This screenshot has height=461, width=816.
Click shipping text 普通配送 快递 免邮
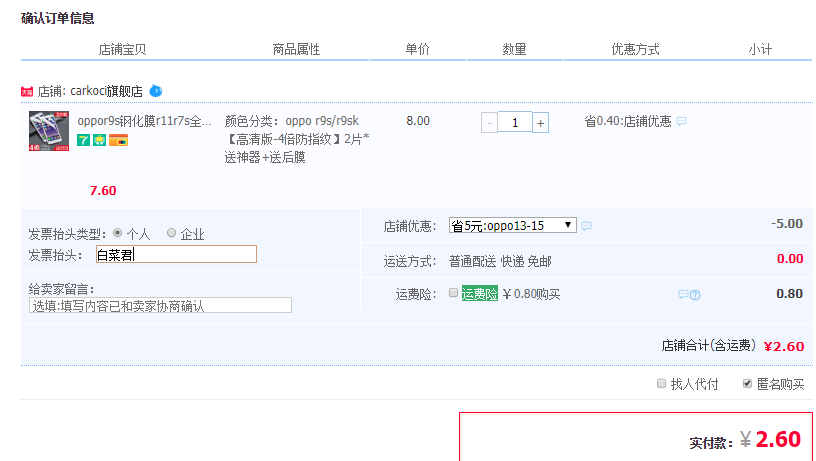click(x=500, y=261)
